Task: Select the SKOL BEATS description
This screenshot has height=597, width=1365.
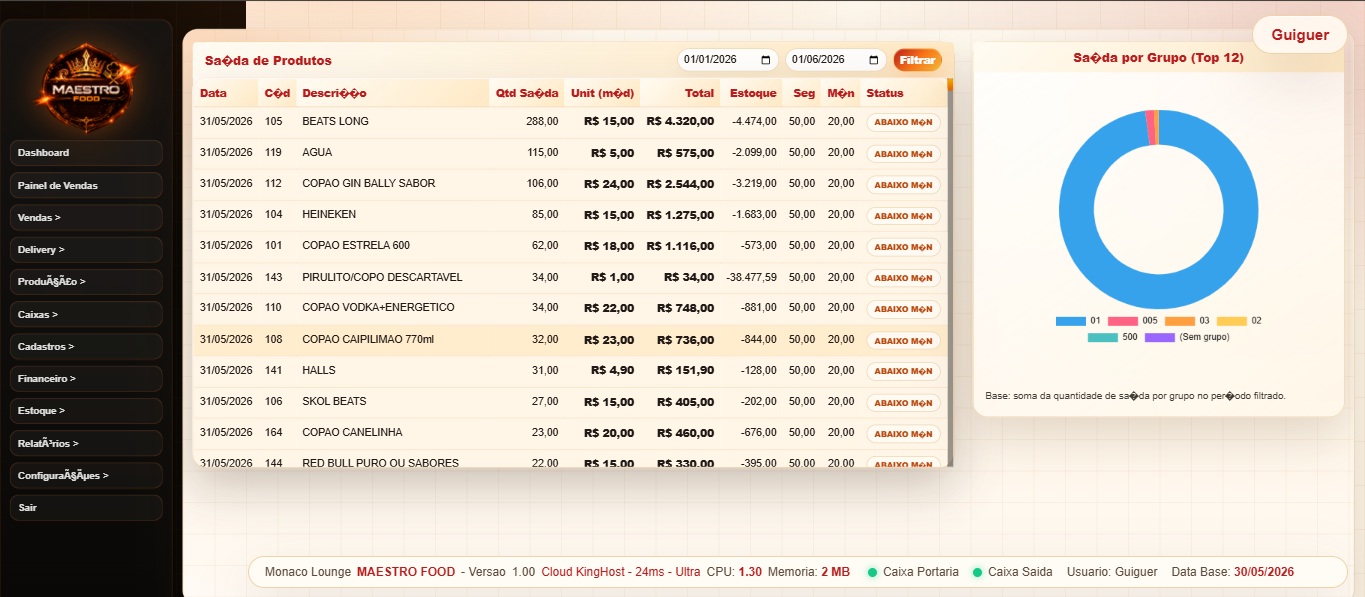Action: (334, 401)
